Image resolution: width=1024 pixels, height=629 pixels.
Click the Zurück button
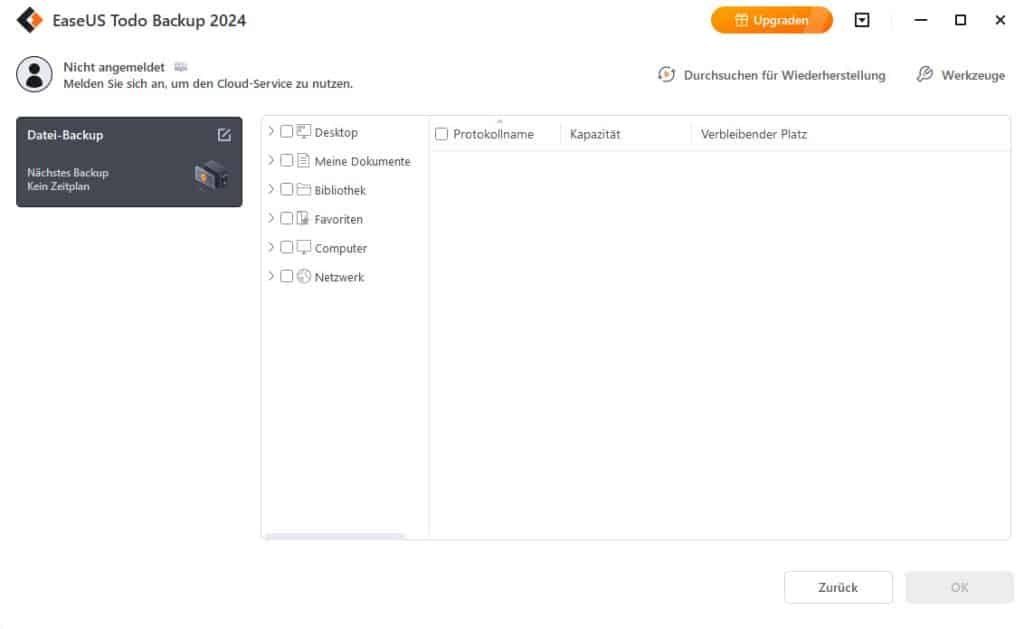click(838, 587)
